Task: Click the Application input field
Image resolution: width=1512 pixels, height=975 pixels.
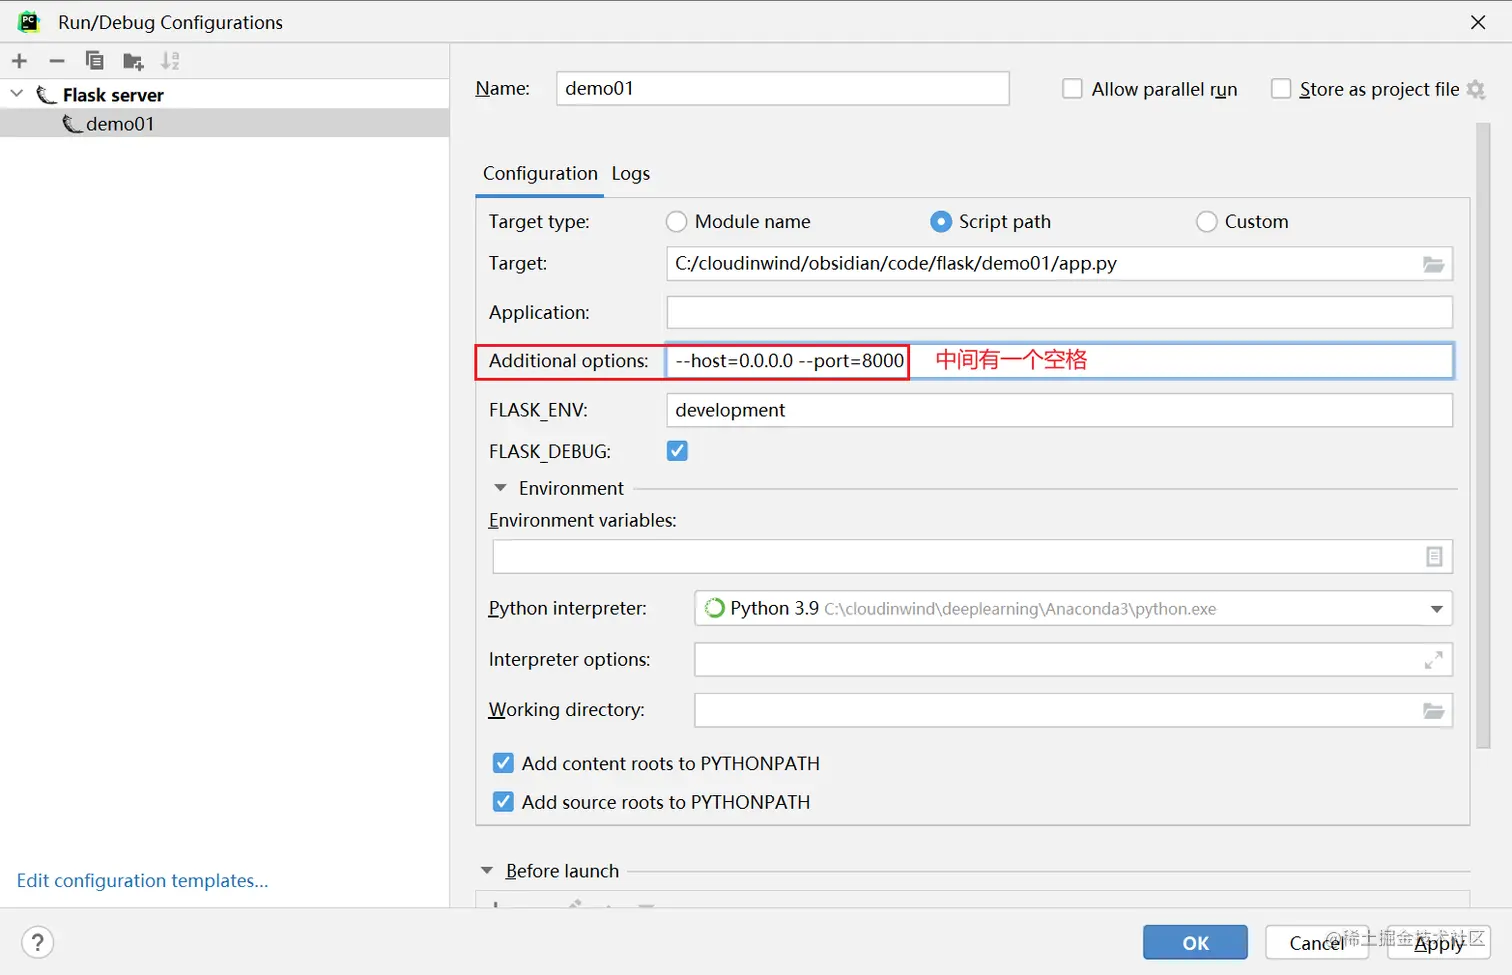Action: coord(1059,312)
